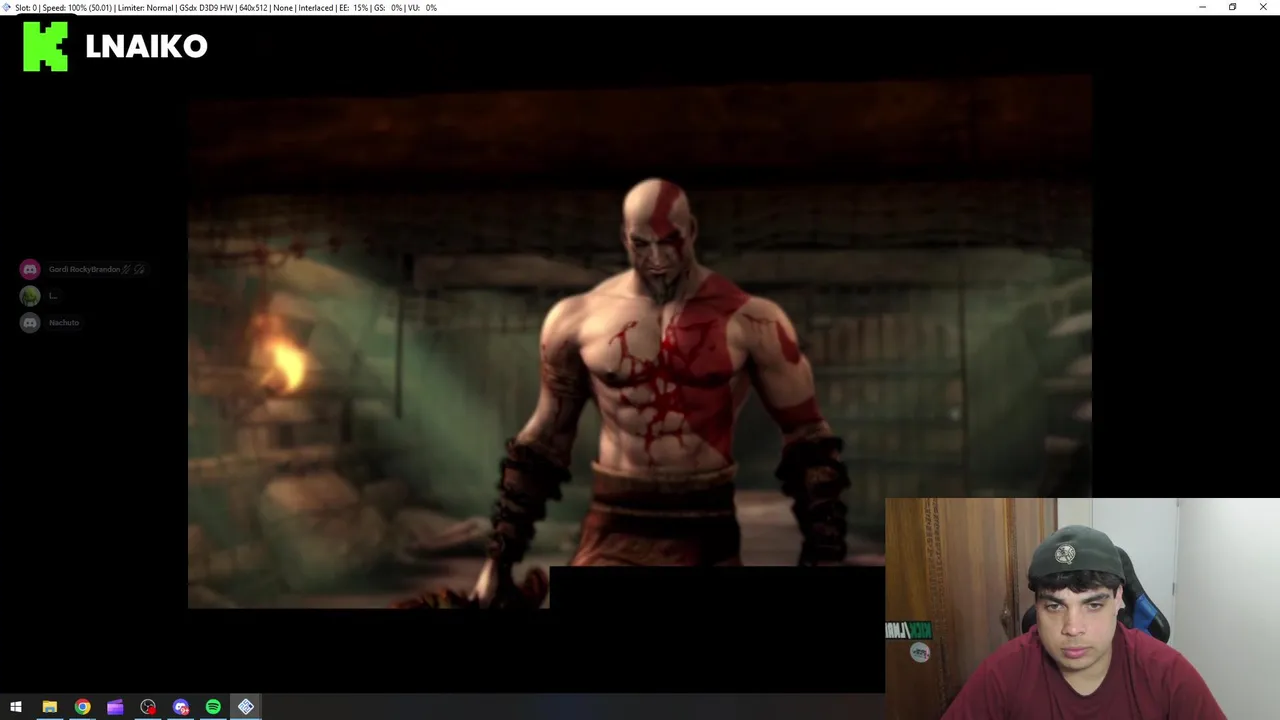Click Gordi RockyBrandon's Discord avatar
This screenshot has height=720, width=1280.
30,269
